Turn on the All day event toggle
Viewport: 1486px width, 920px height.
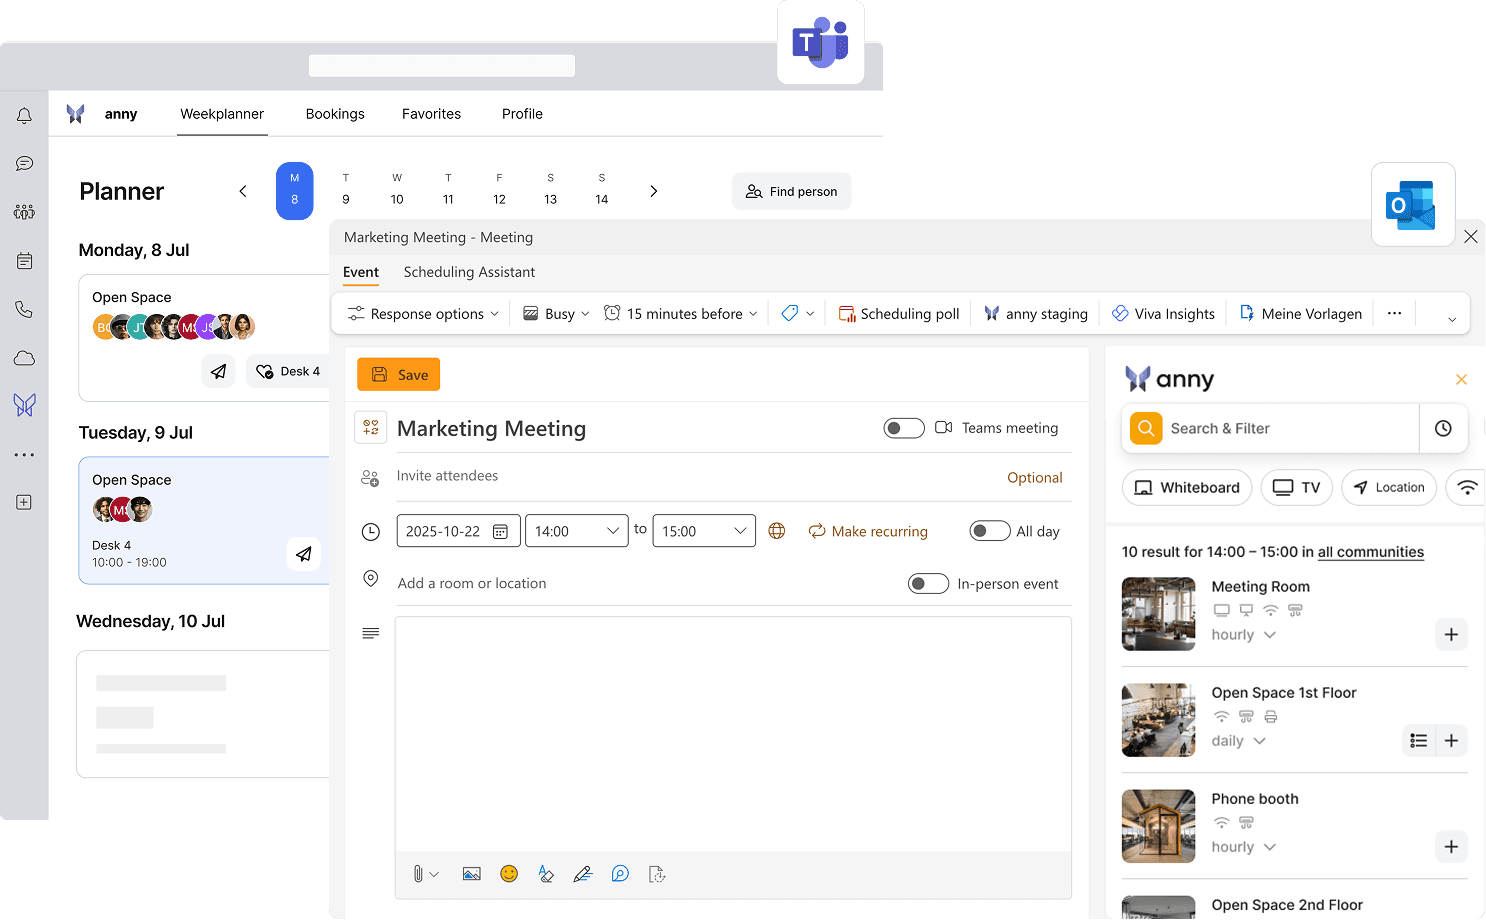coord(989,531)
